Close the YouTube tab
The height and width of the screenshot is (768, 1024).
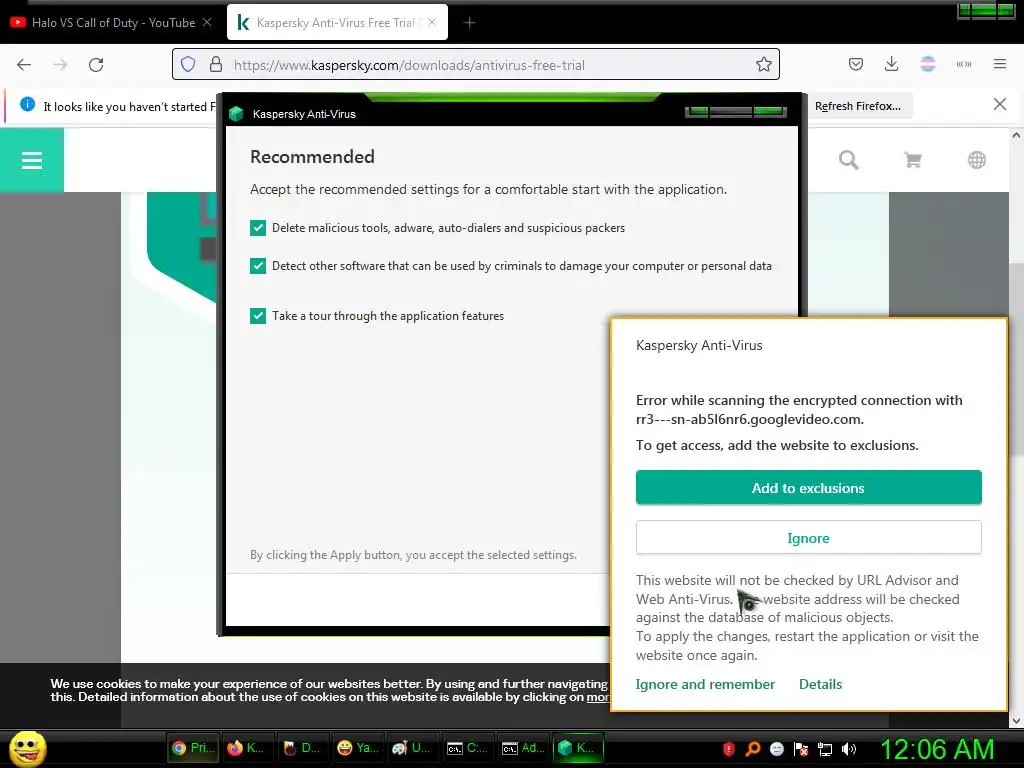point(207,22)
